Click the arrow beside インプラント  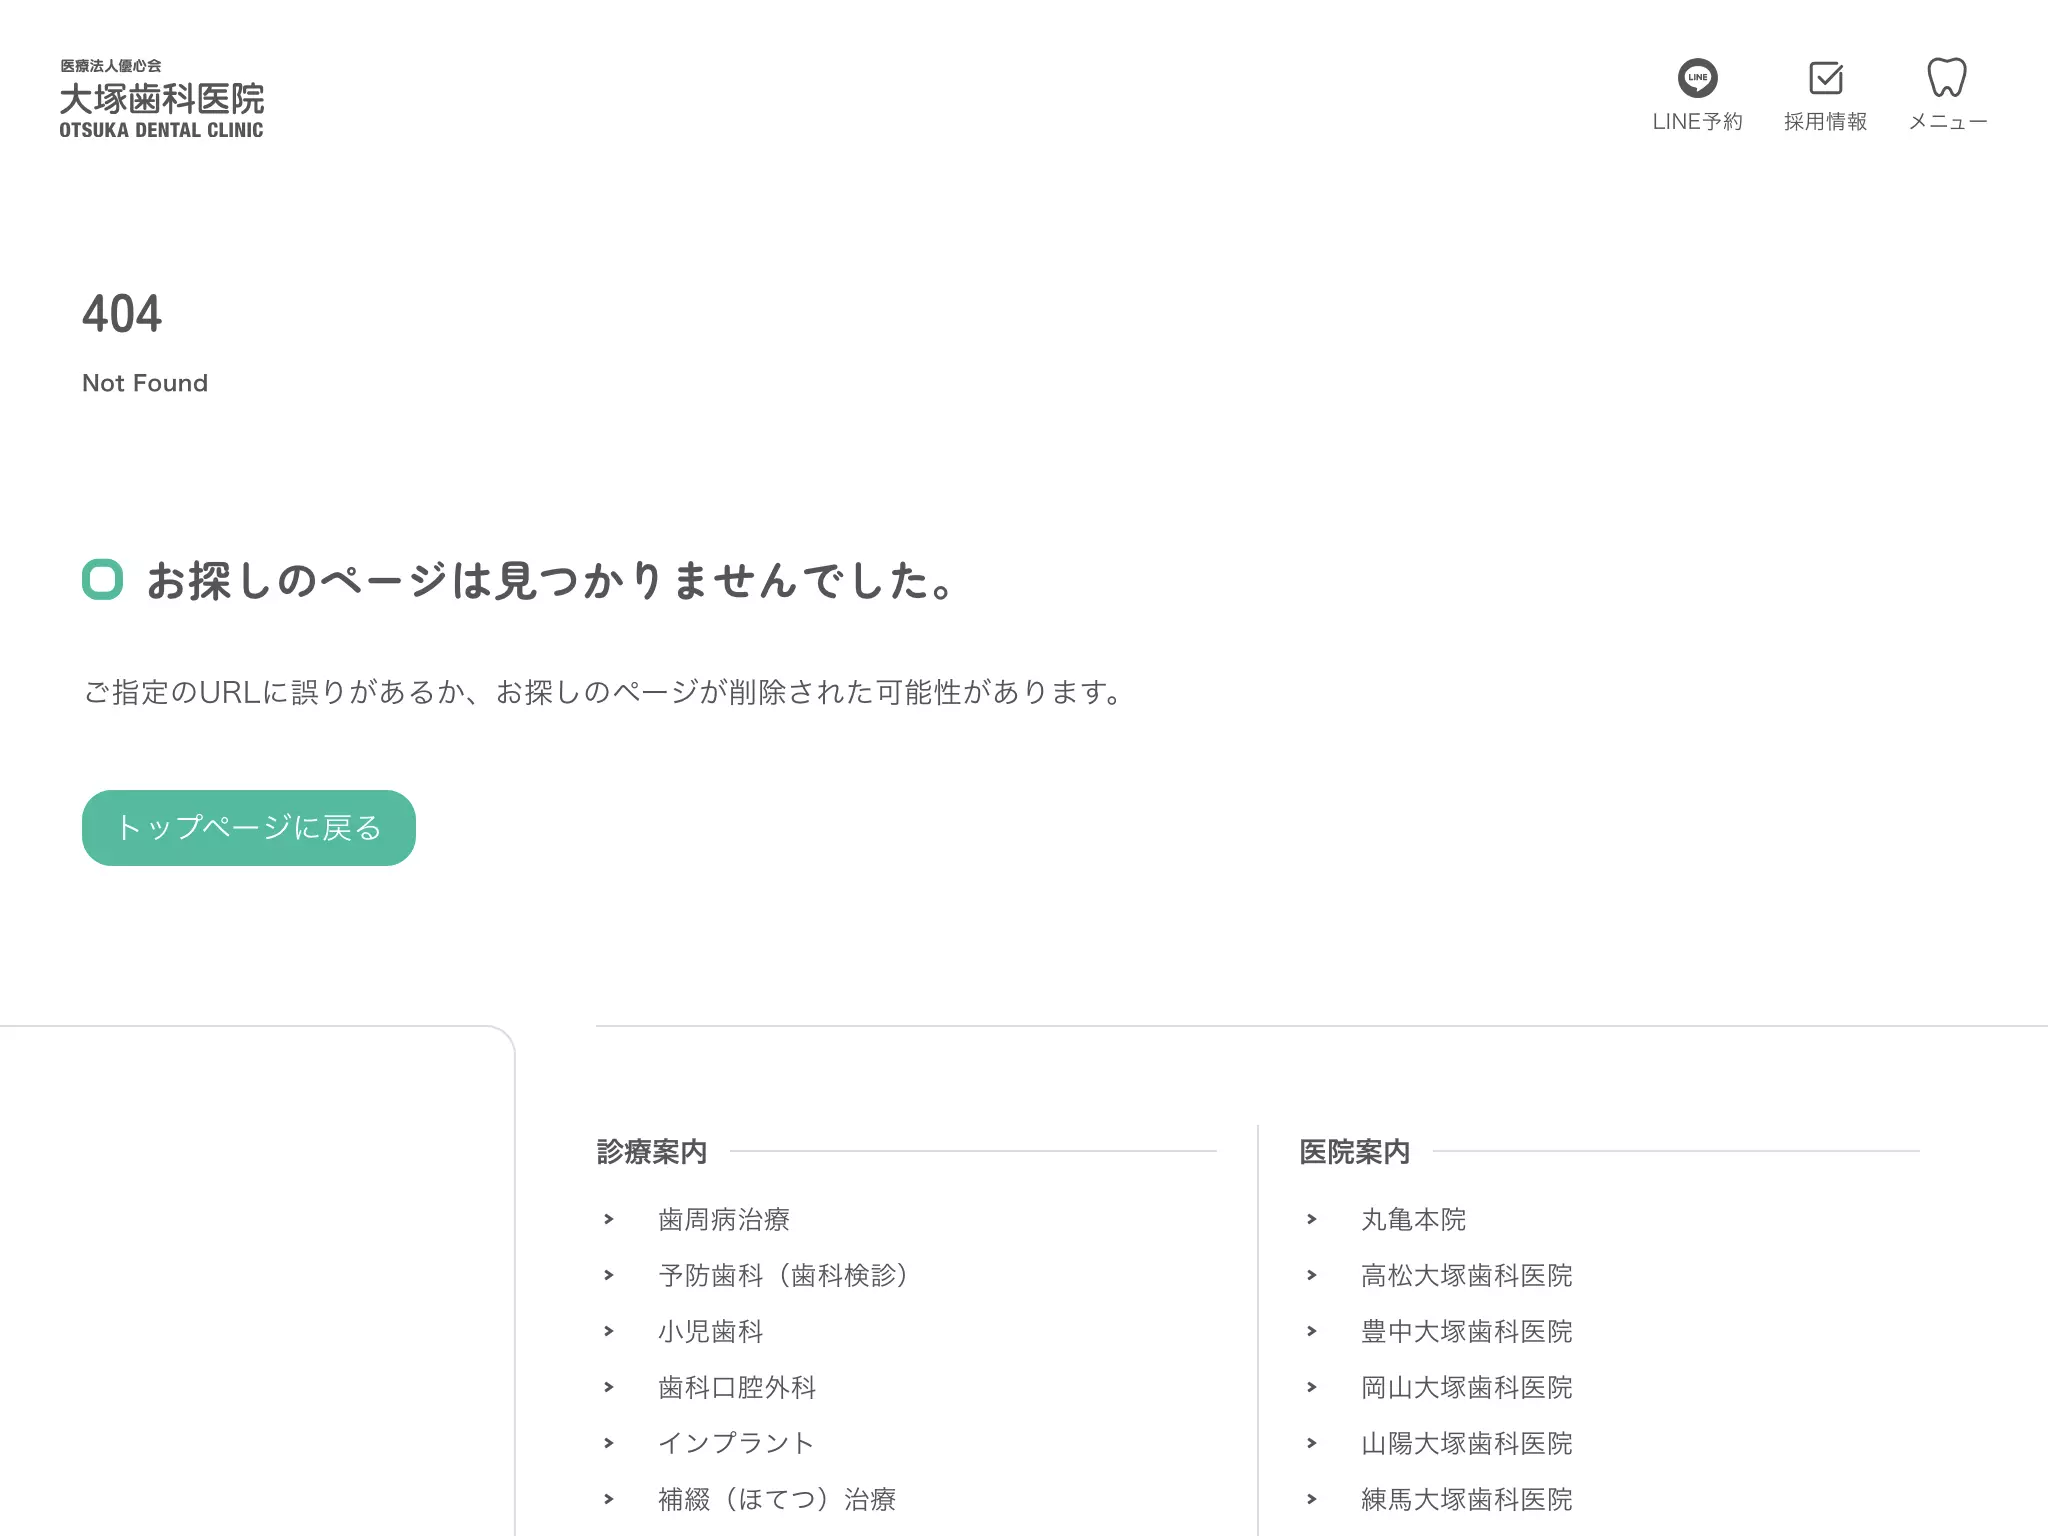pos(609,1443)
